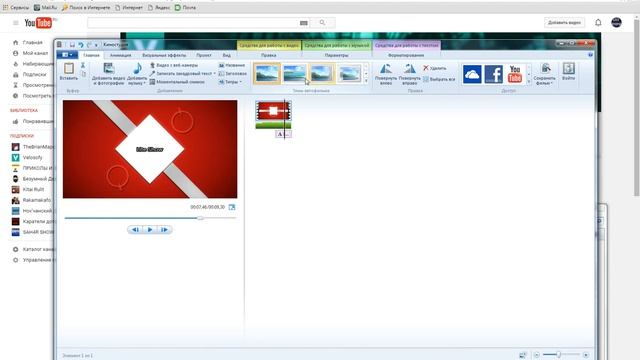Image resolution: width=640 pixels, height=360 pixels.
Task: Click the Paste (Вставить) clipboard icon
Action: click(x=69, y=69)
